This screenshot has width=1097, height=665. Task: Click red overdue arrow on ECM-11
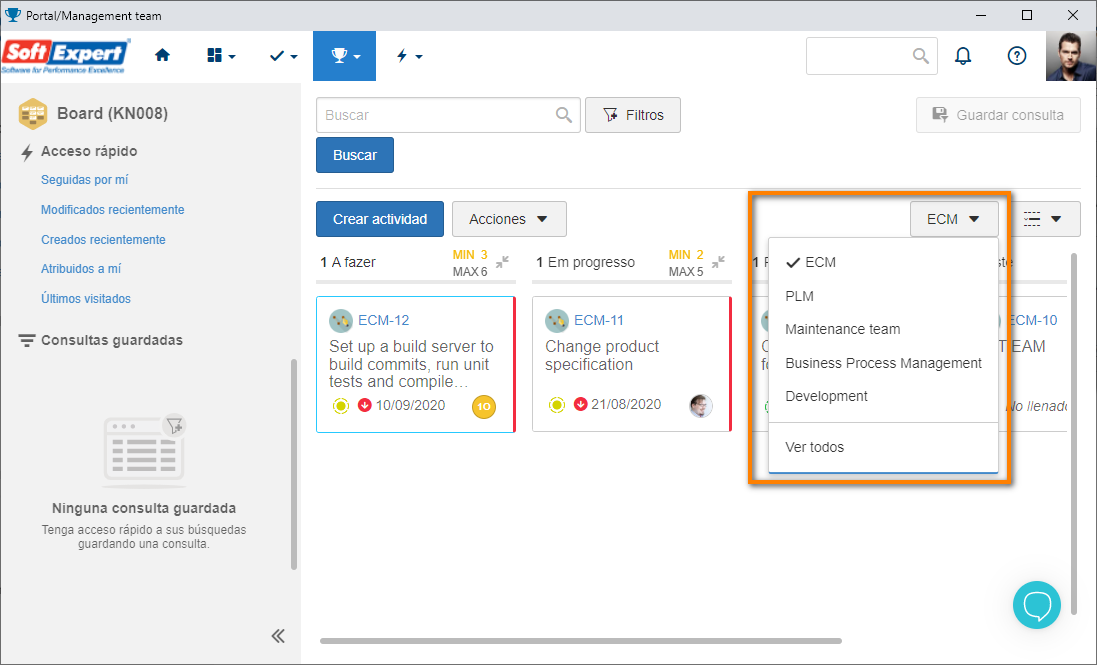click(581, 404)
